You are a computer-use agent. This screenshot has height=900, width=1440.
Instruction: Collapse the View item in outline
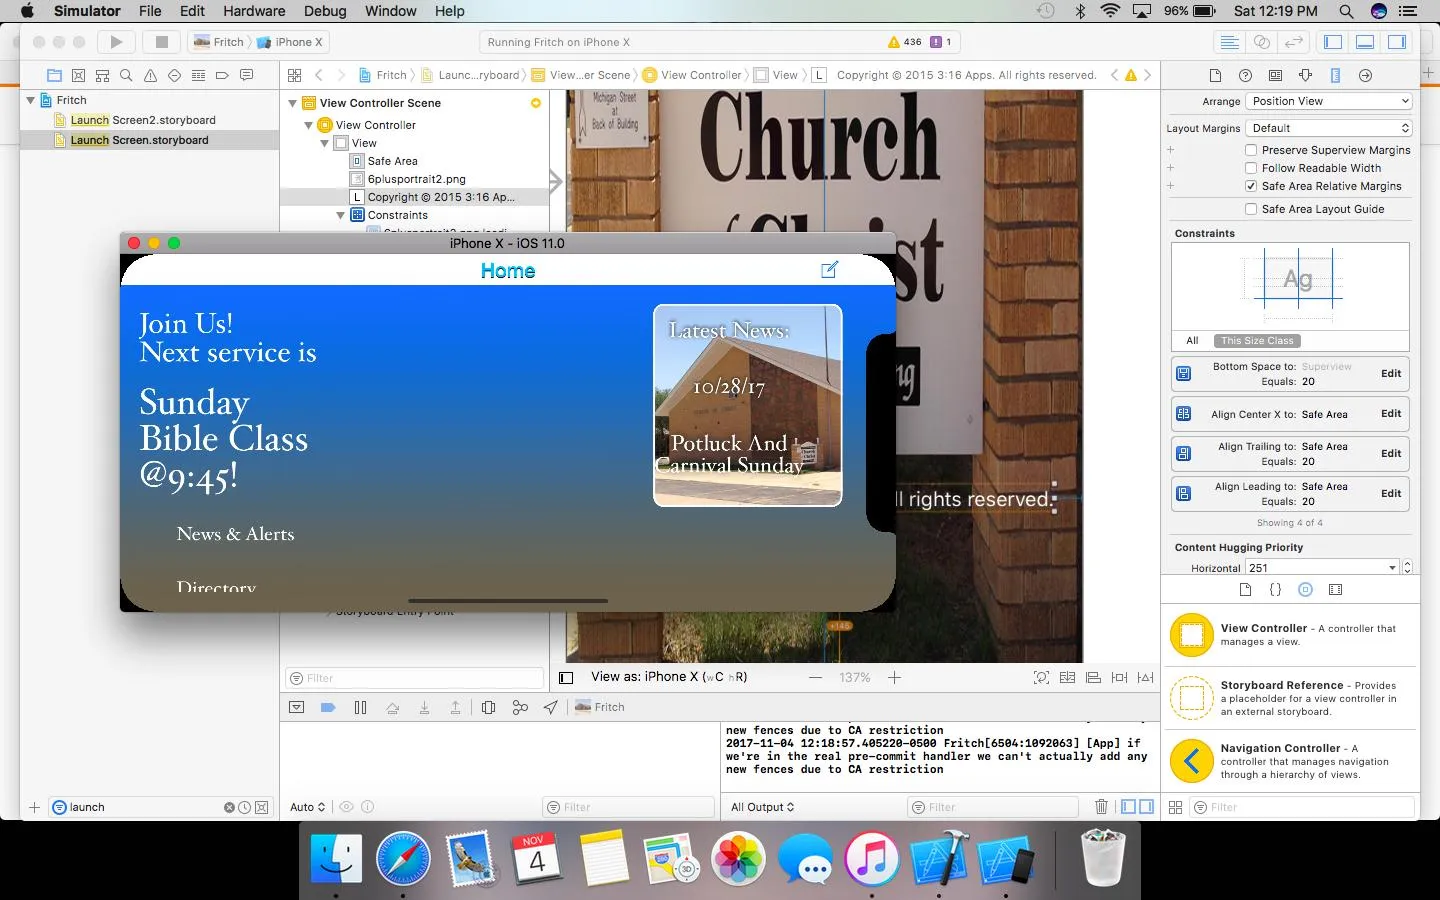325,143
